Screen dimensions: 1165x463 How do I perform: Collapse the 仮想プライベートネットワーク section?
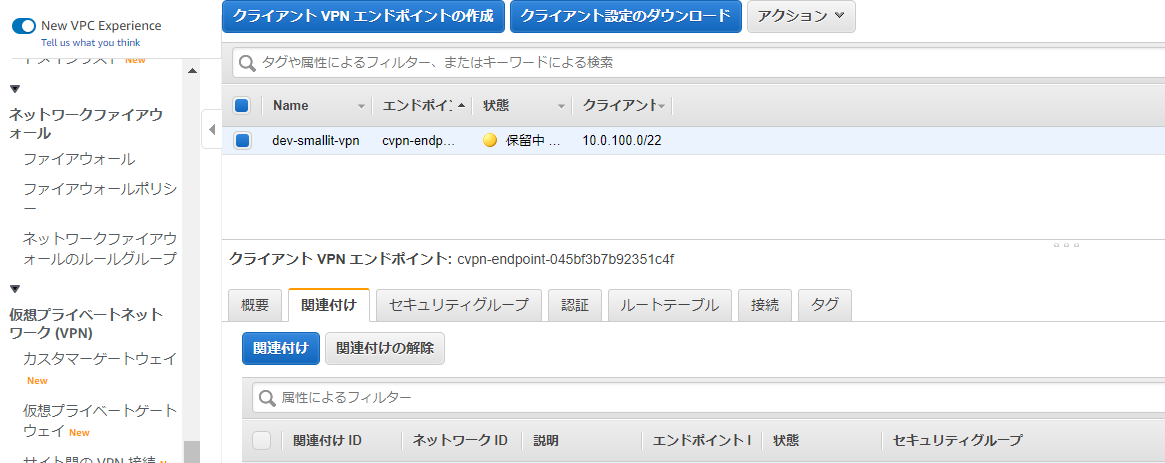click(15, 289)
